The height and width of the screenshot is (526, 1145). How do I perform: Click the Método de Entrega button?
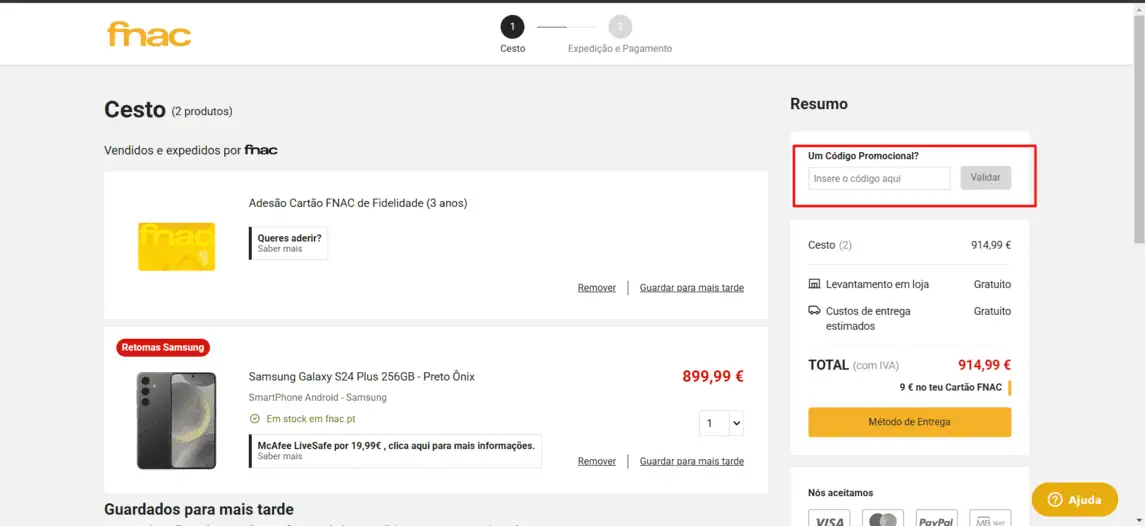click(909, 422)
